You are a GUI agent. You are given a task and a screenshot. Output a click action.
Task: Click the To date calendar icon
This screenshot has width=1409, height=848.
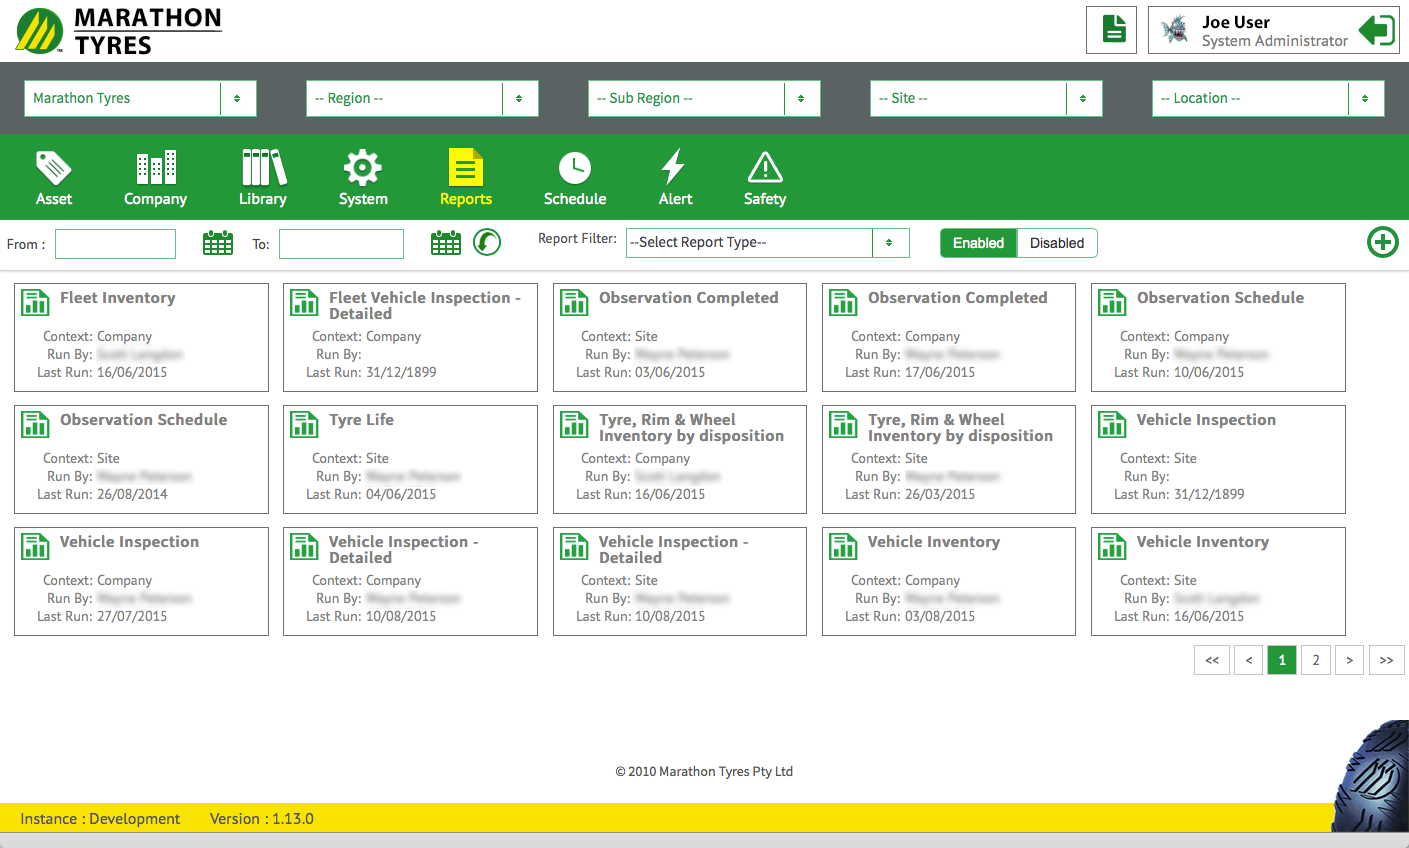446,243
